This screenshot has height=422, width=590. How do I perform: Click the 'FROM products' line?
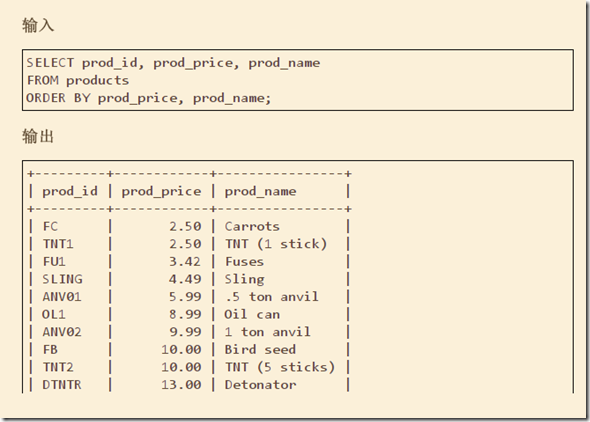[x=78, y=80]
